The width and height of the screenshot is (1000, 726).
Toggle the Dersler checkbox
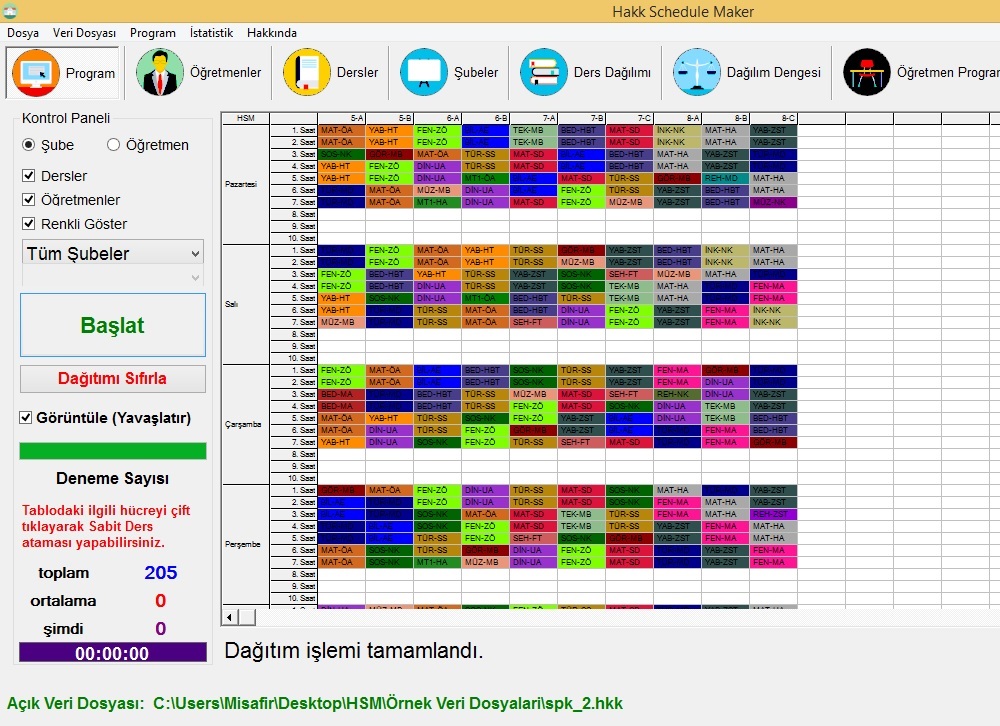(x=28, y=175)
